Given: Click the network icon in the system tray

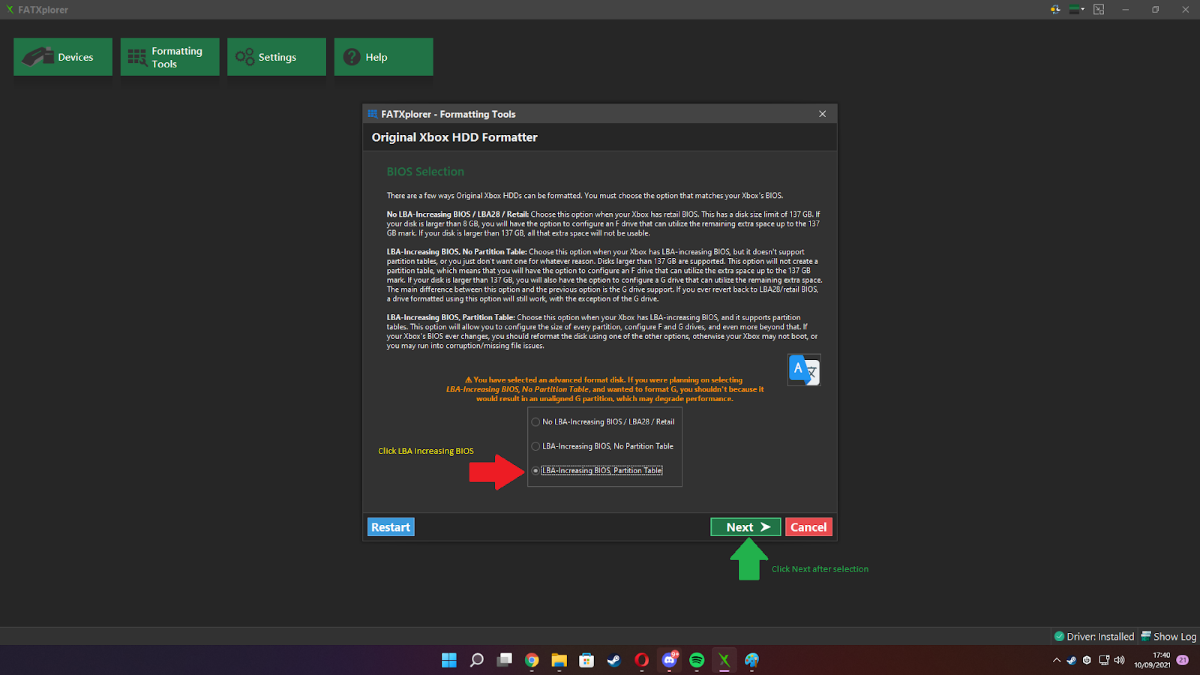Looking at the screenshot, I should click(x=1104, y=660).
